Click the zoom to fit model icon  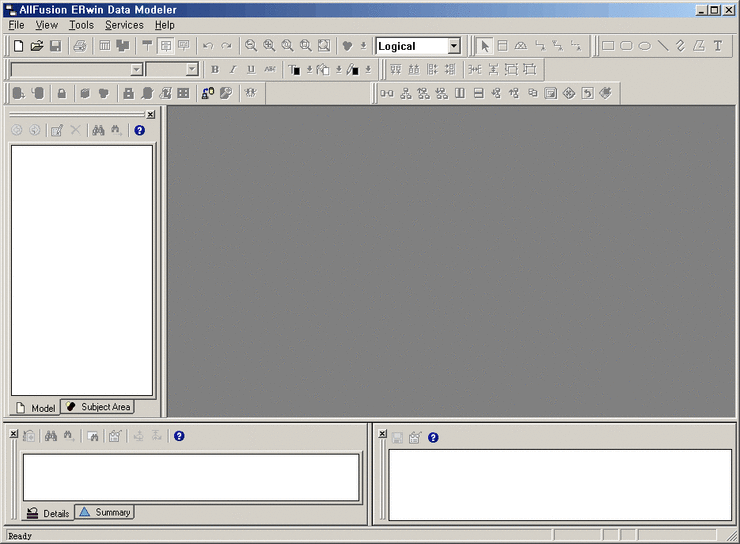coord(324,46)
